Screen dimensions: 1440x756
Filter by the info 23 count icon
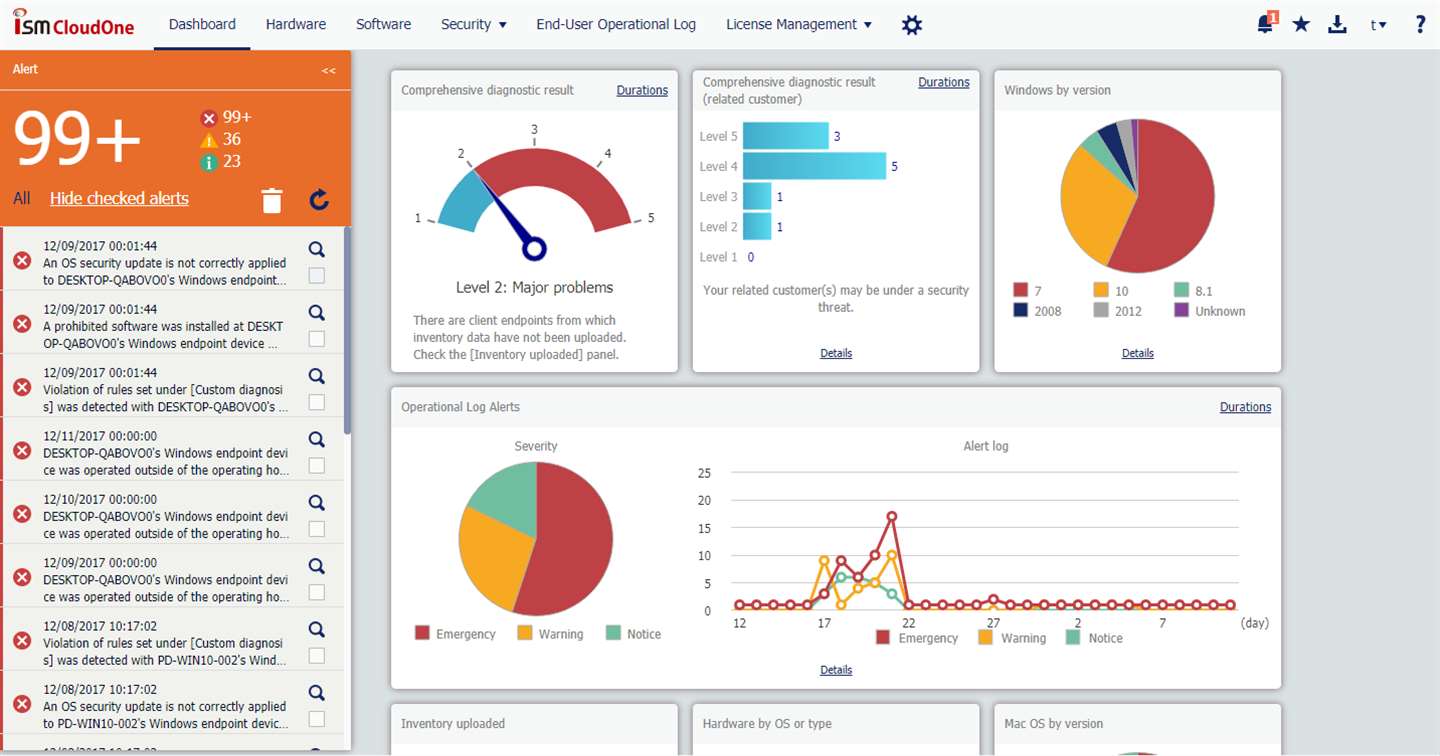[209, 162]
